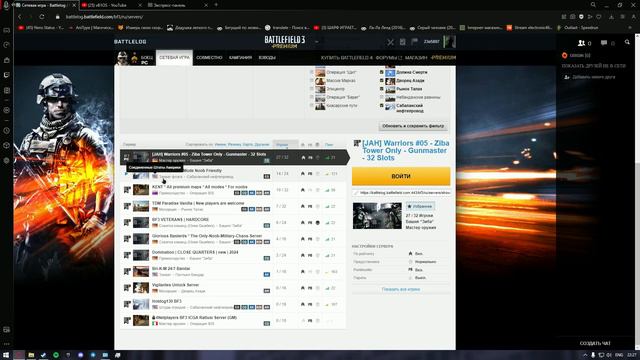
Task: Click the Add new friend icon
Action: pyautogui.click(x=567, y=77)
